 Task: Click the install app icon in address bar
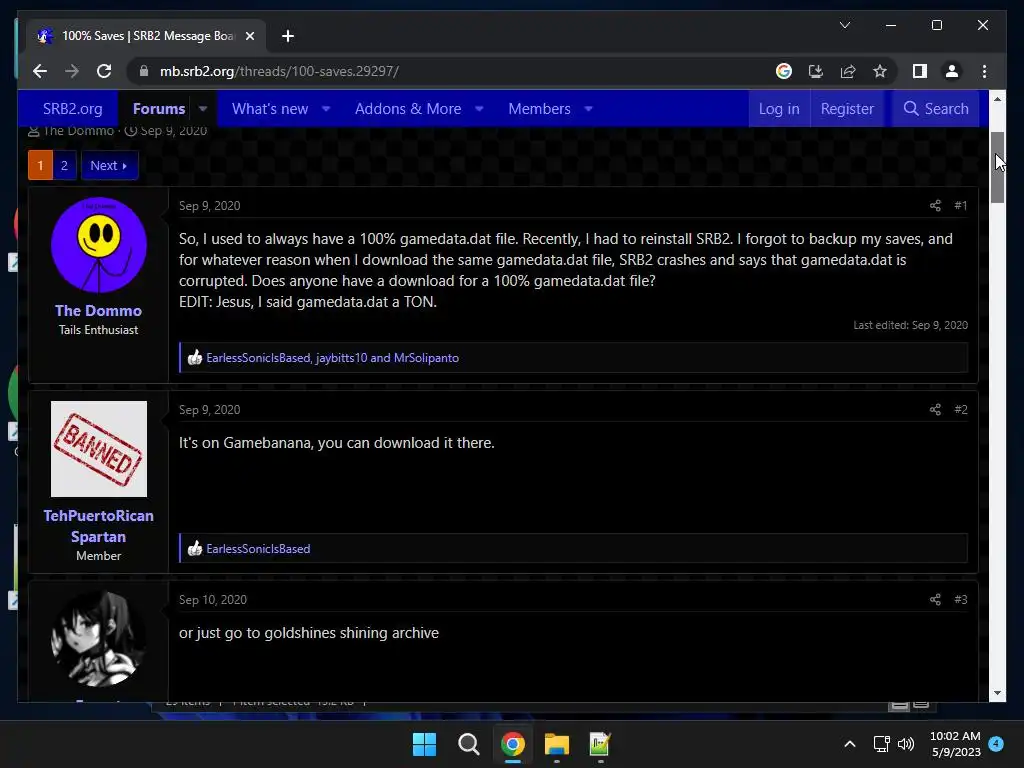(816, 71)
